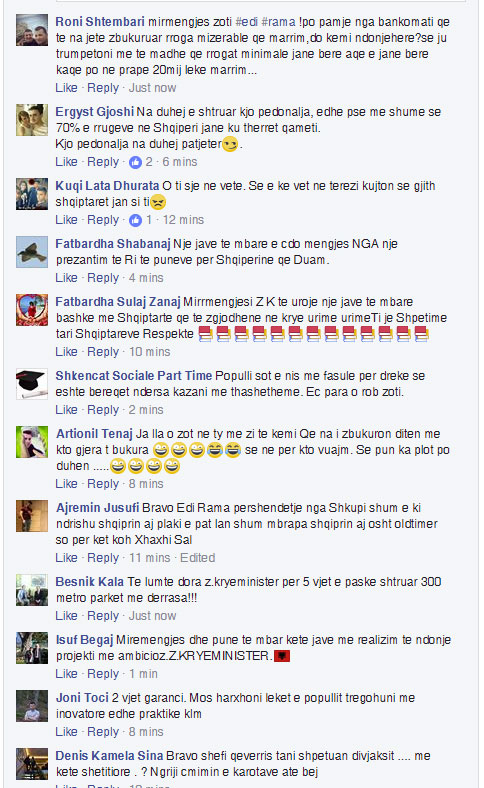Image resolution: width=484 pixels, height=788 pixels.
Task: Open Fatbardha Sulaj Zanaj's heart-framed avatar
Action: point(32,310)
